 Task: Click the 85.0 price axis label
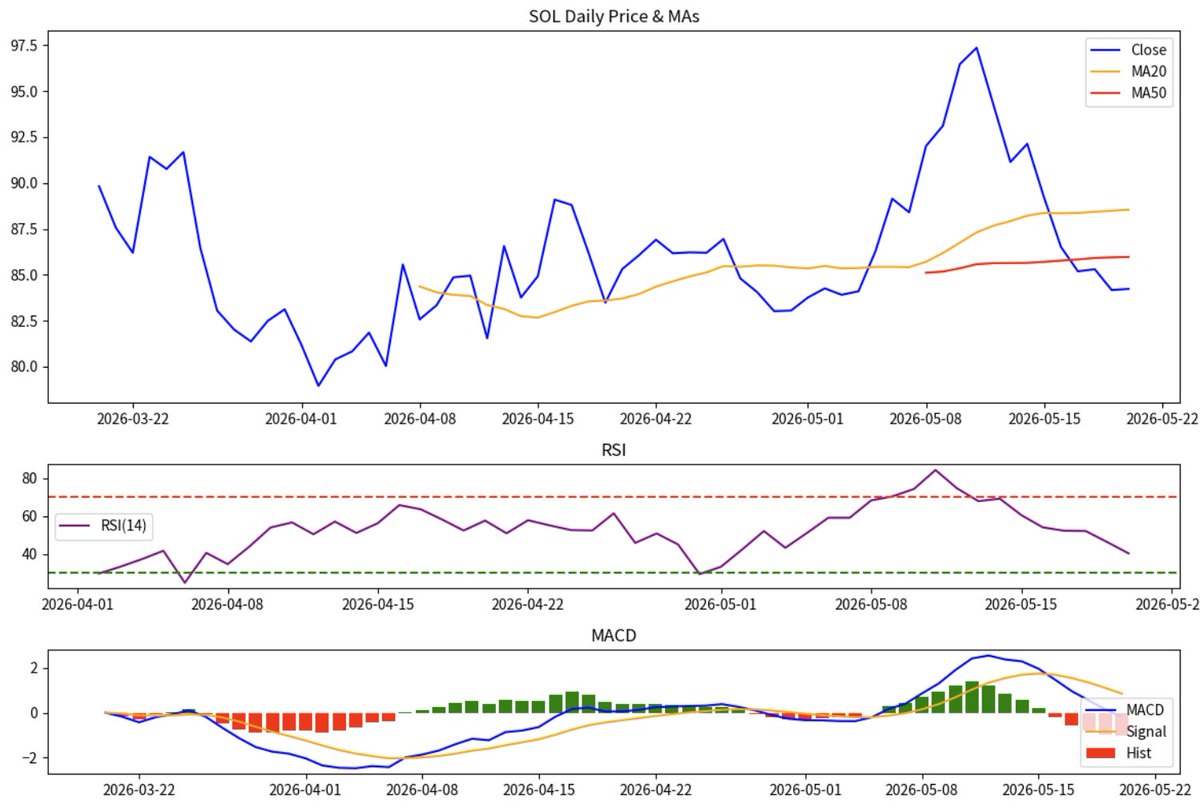[x=25, y=276]
